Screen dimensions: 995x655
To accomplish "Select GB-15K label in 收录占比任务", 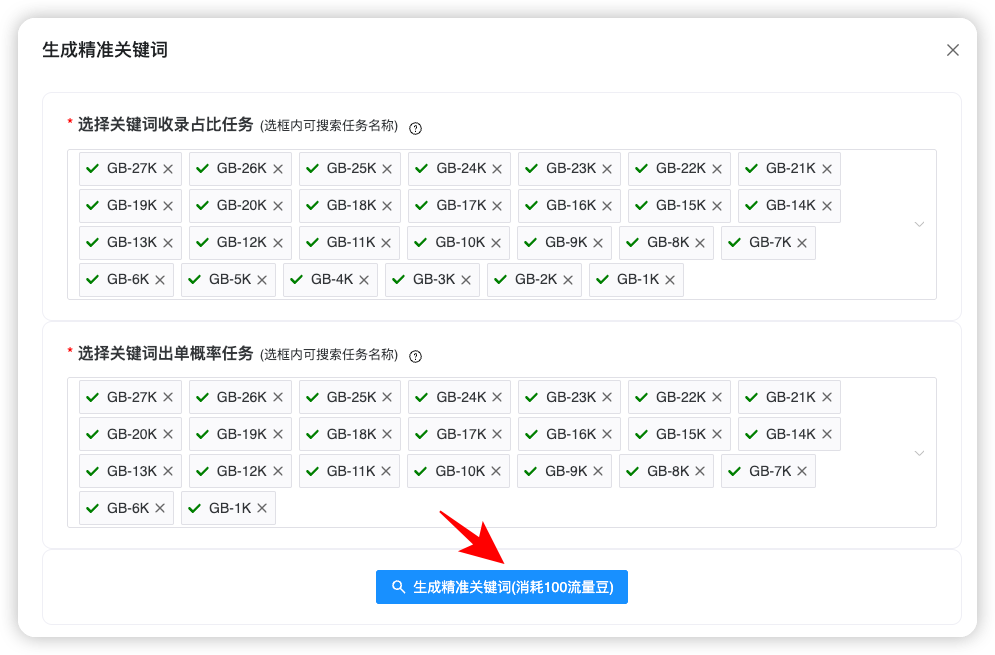I will [681, 205].
